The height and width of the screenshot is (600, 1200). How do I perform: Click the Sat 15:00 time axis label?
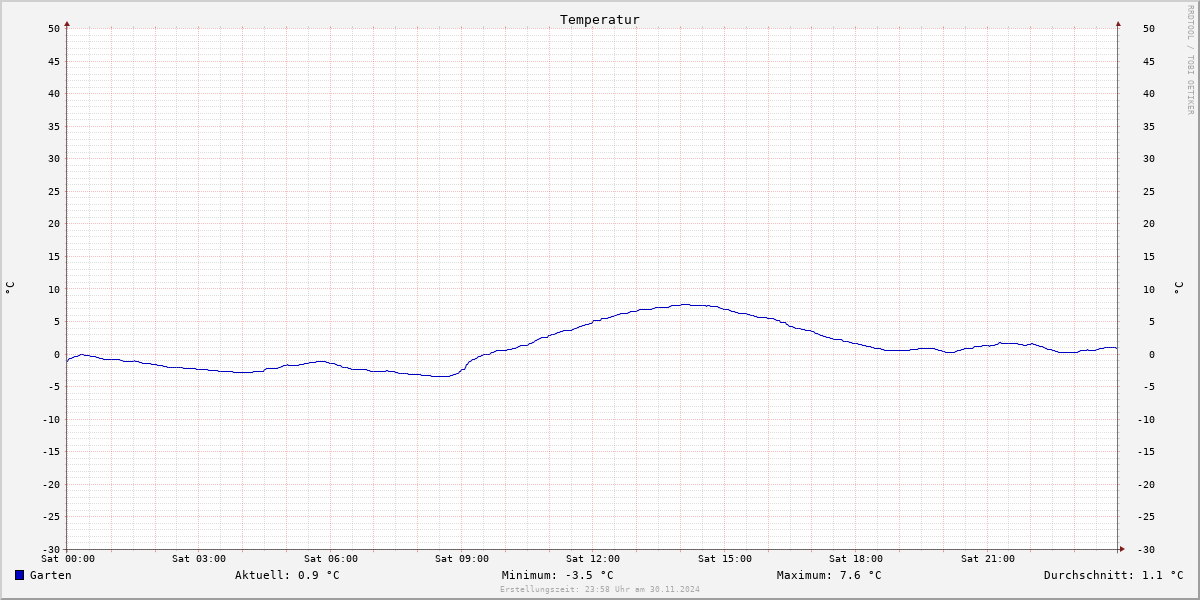[725, 559]
